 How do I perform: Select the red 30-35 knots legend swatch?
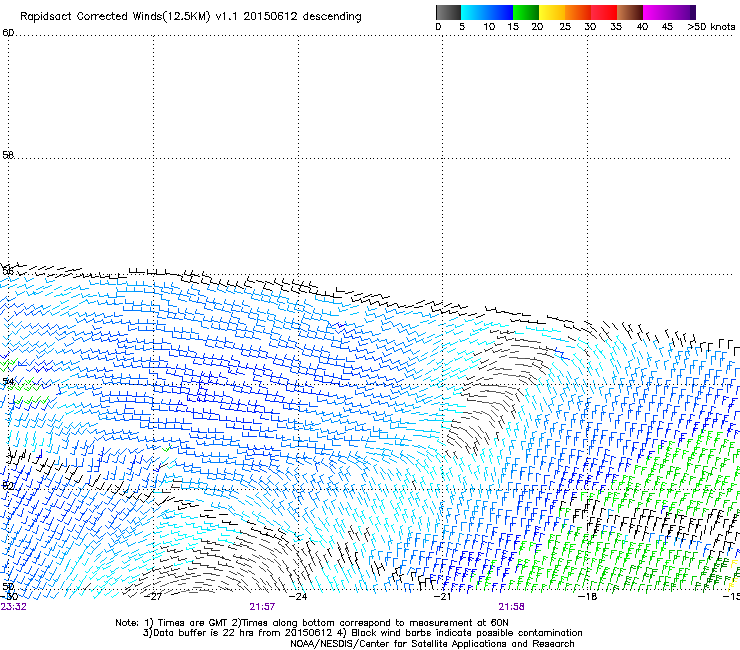tap(604, 12)
